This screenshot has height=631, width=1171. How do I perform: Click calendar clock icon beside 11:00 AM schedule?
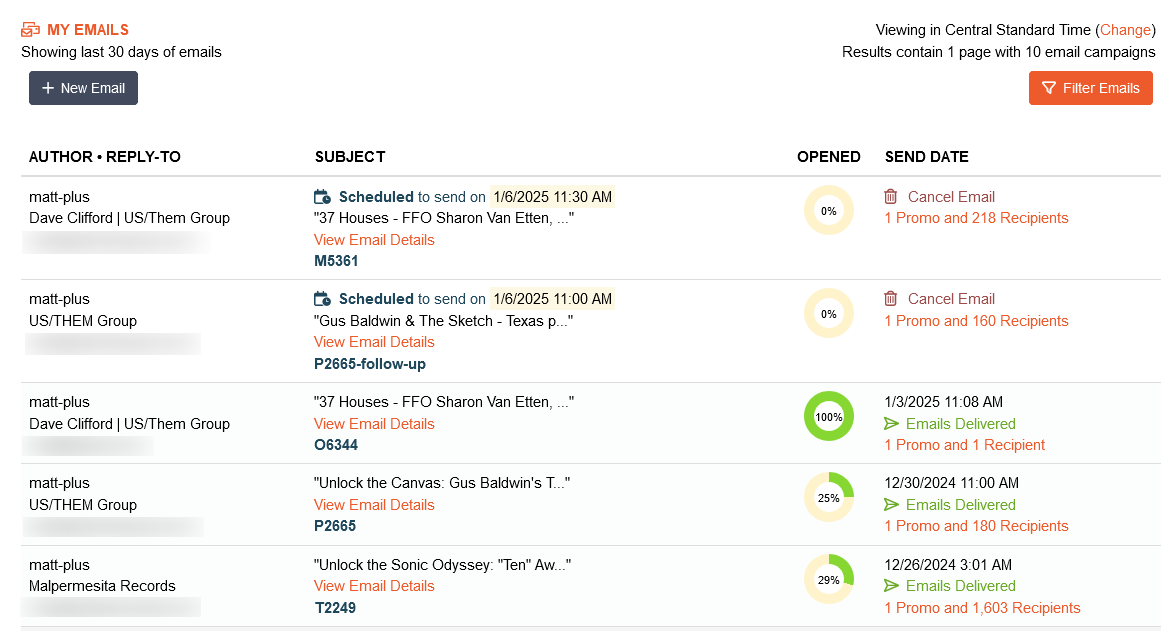pyautogui.click(x=322, y=299)
